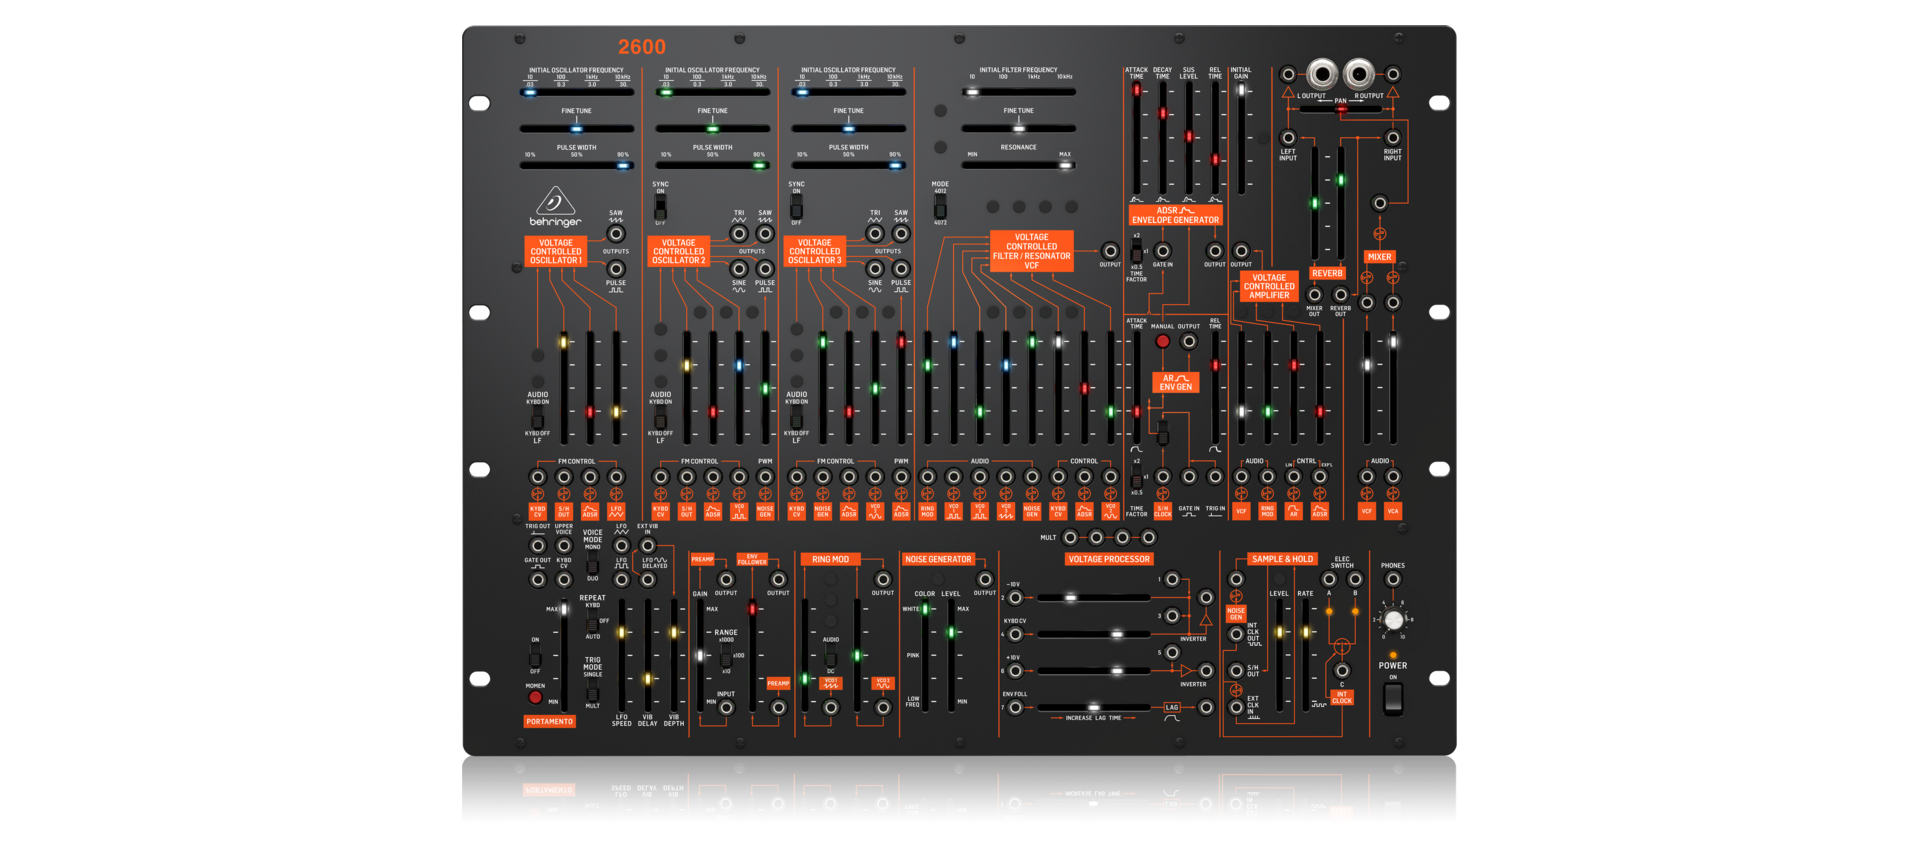Click the TRIG OUT jack

(x=538, y=546)
